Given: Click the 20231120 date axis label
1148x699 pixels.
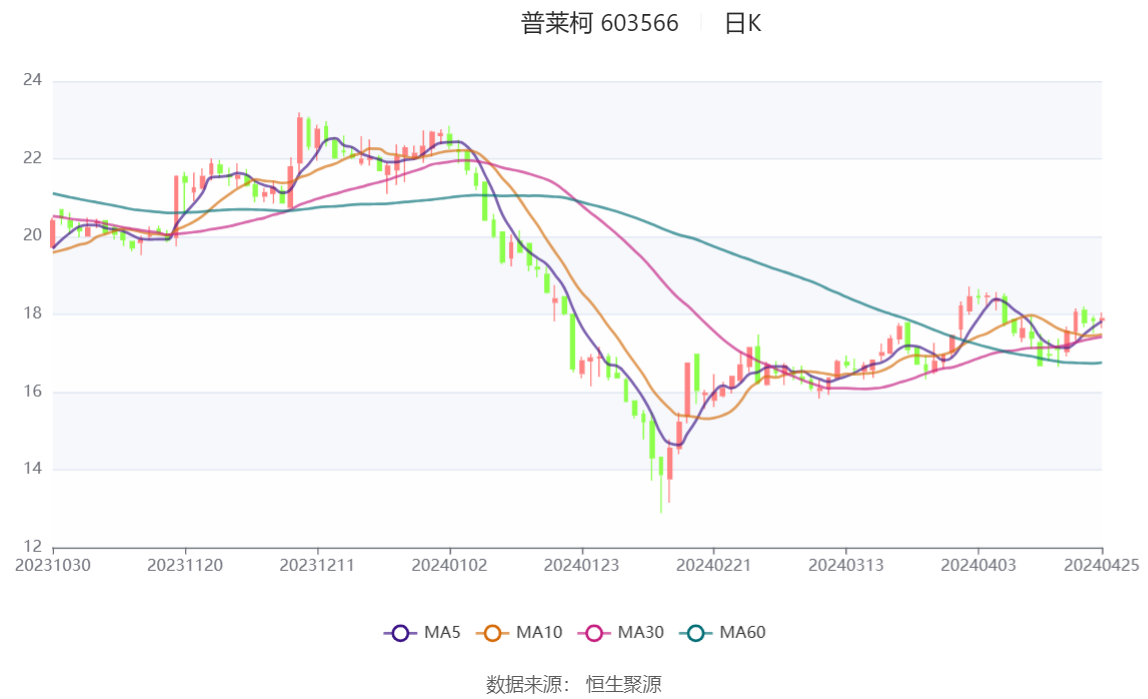Looking at the screenshot, I should coord(185,566).
